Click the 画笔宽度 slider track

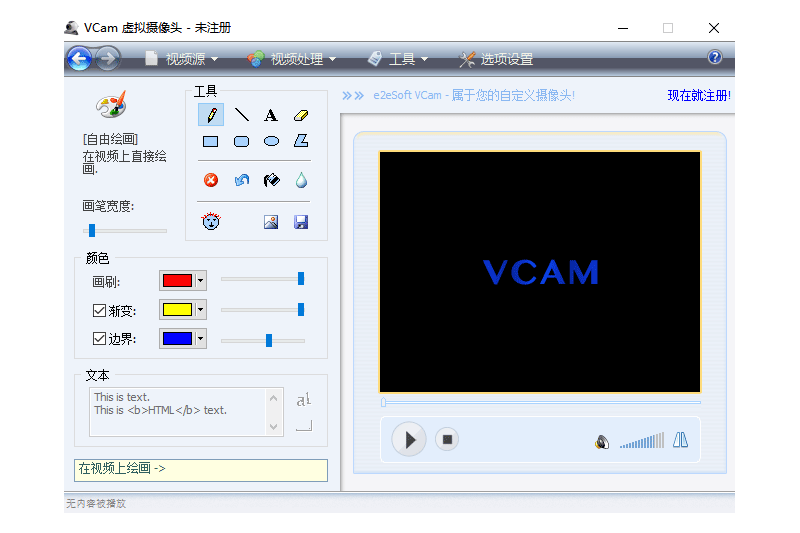click(x=125, y=231)
